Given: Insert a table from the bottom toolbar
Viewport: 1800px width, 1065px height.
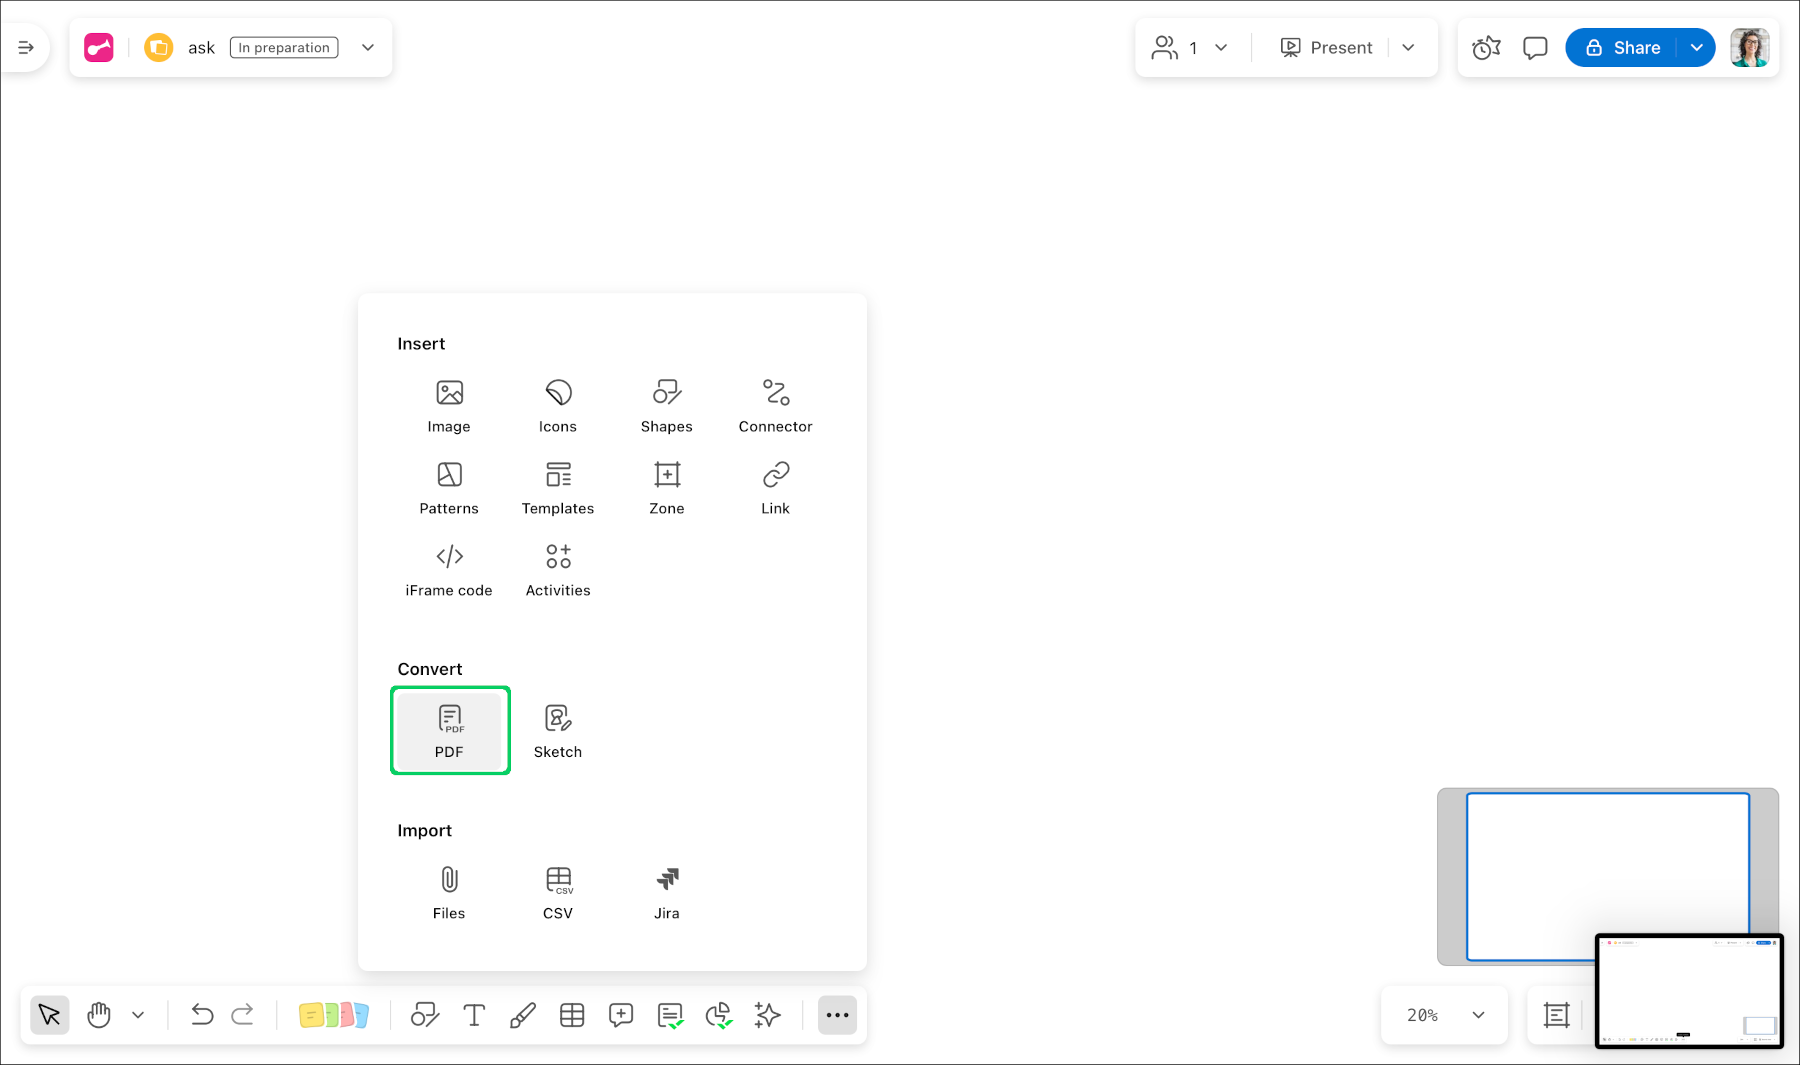Looking at the screenshot, I should point(572,1015).
